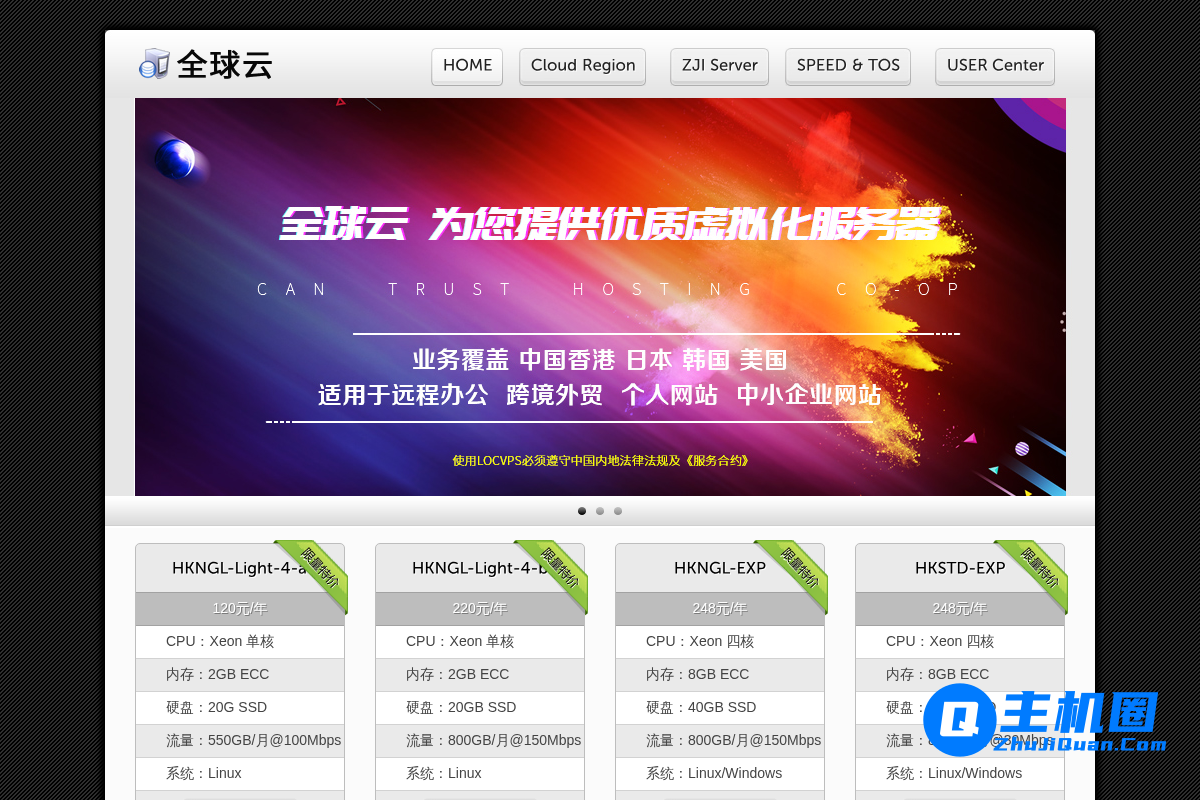Click 流量：550GB/月@100Mbps row

click(240, 740)
